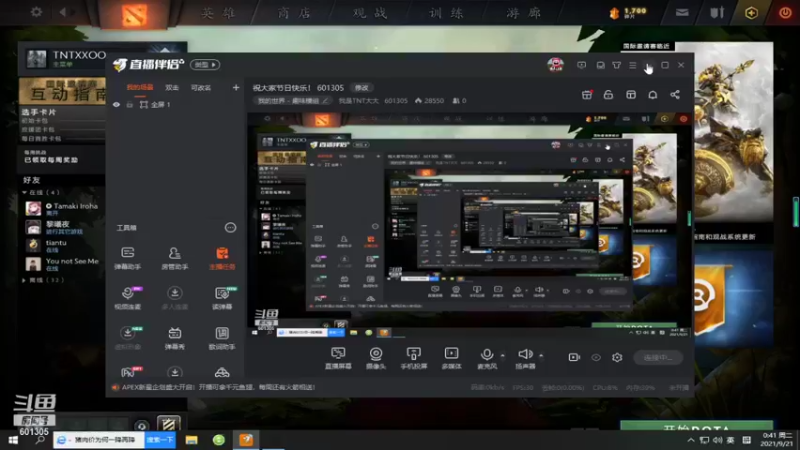Open stream settings gear beside 连接中 button
This screenshot has height=450, width=800.
pos(617,357)
